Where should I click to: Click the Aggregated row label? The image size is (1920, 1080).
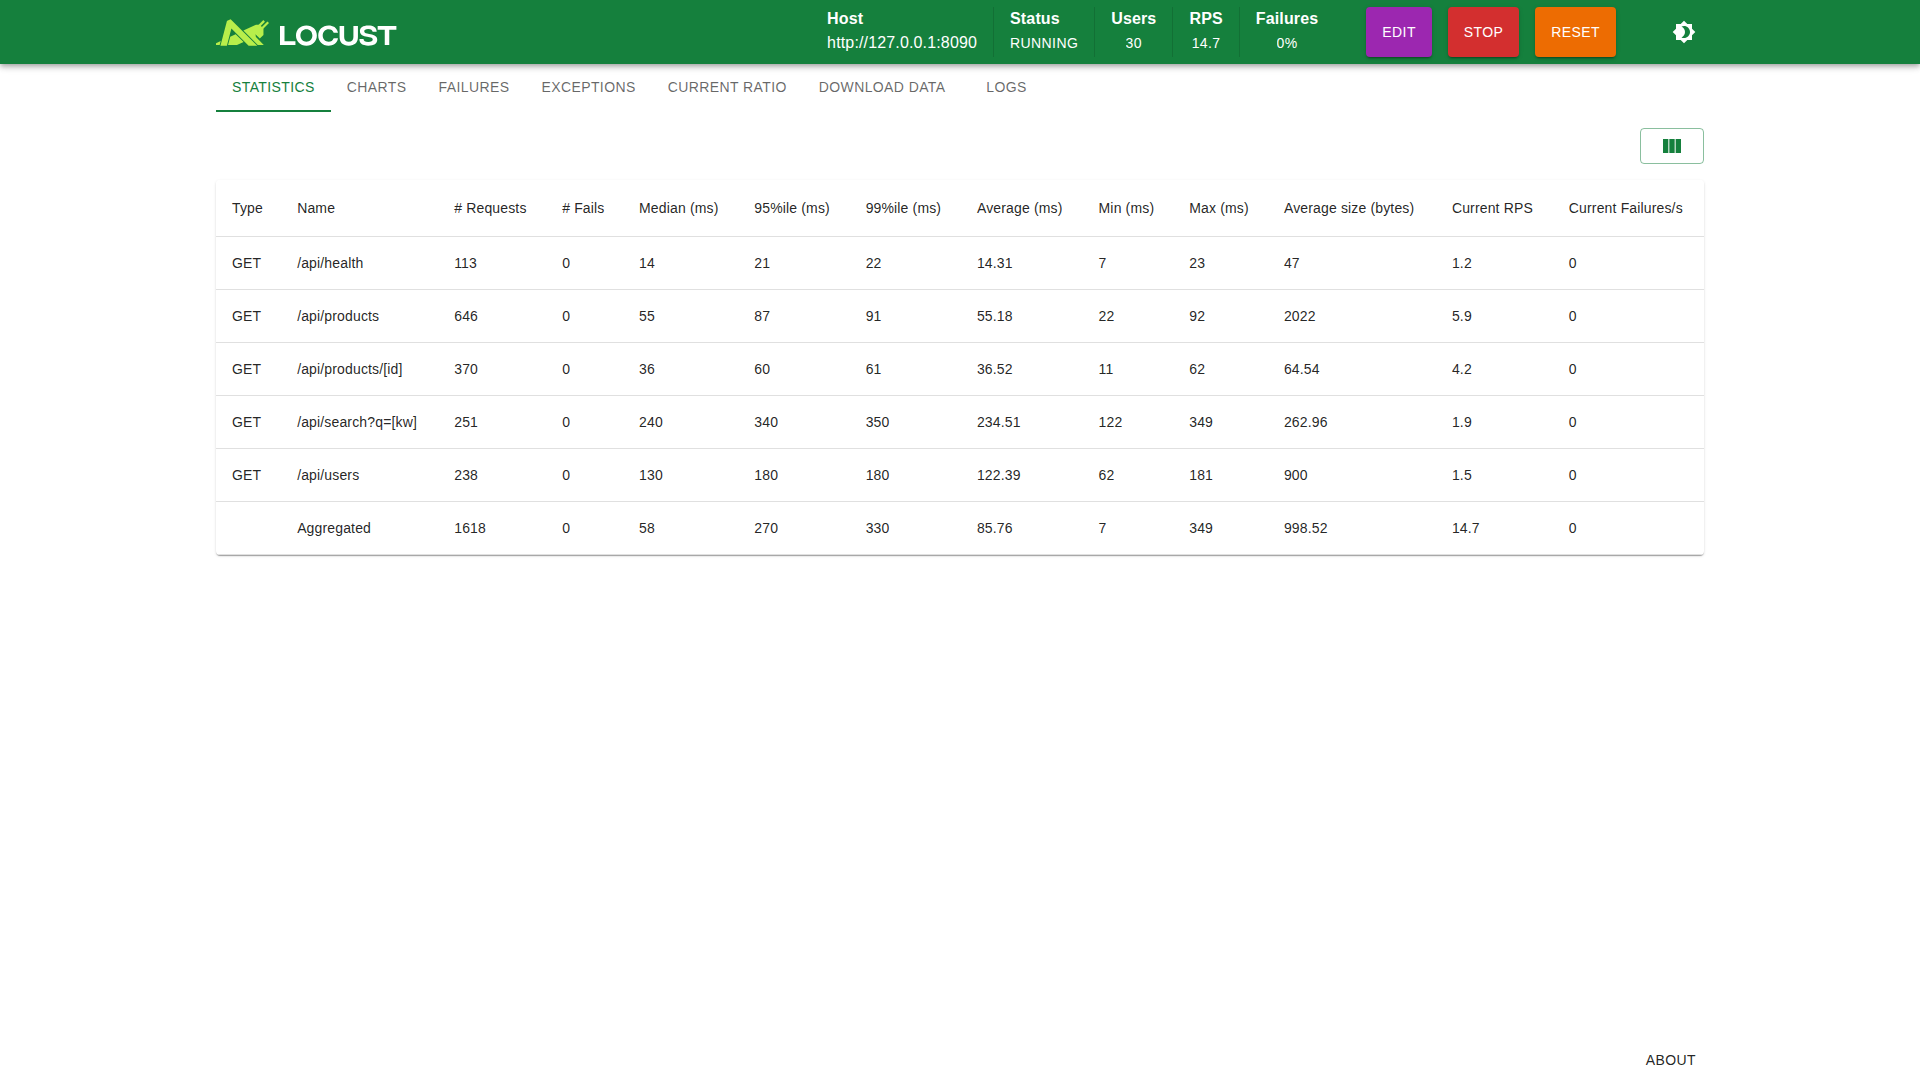tap(334, 528)
